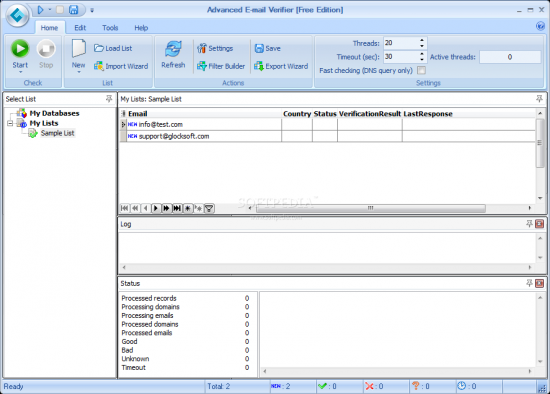
Task: Pin the Log panel
Action: point(529,223)
